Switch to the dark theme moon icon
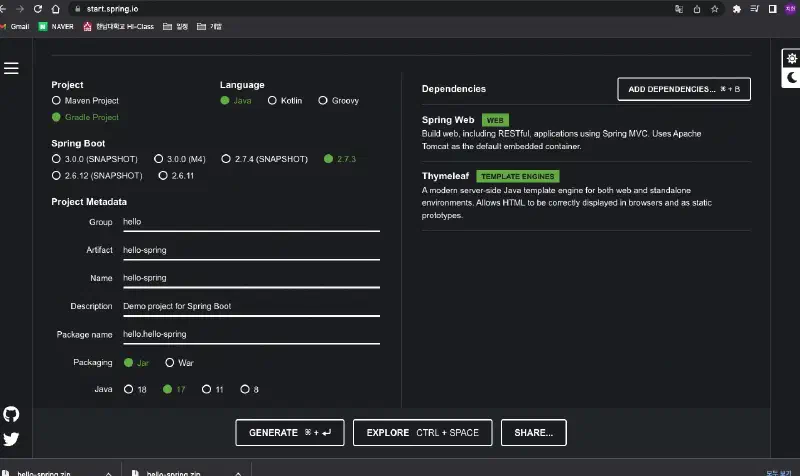Screen dimensions: 800x476 pyautogui.click(x=791, y=77)
